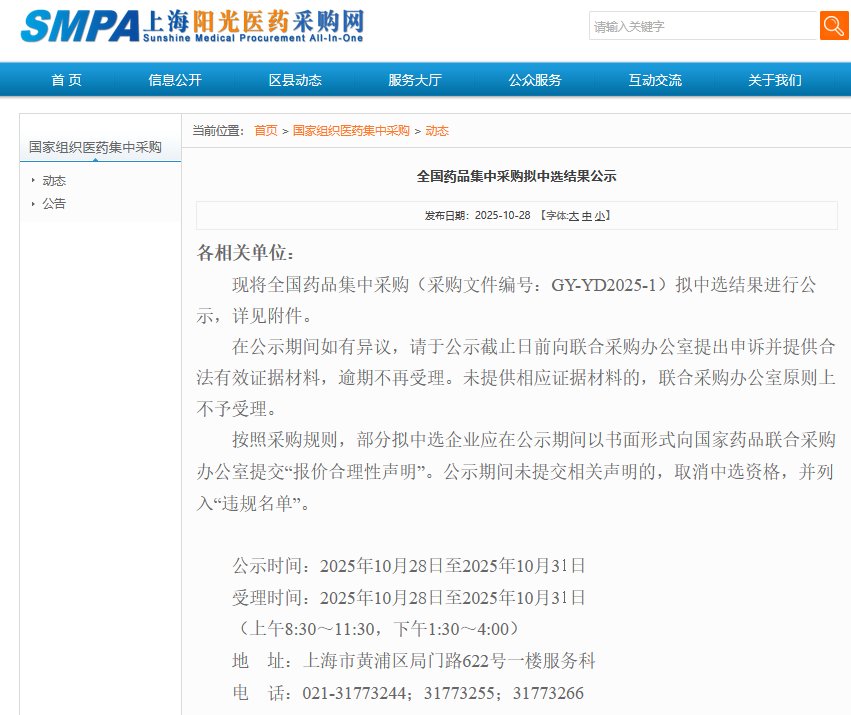The height and width of the screenshot is (715, 851).
Task: Go to the 区县动态 navigation item
Action: pos(295,80)
